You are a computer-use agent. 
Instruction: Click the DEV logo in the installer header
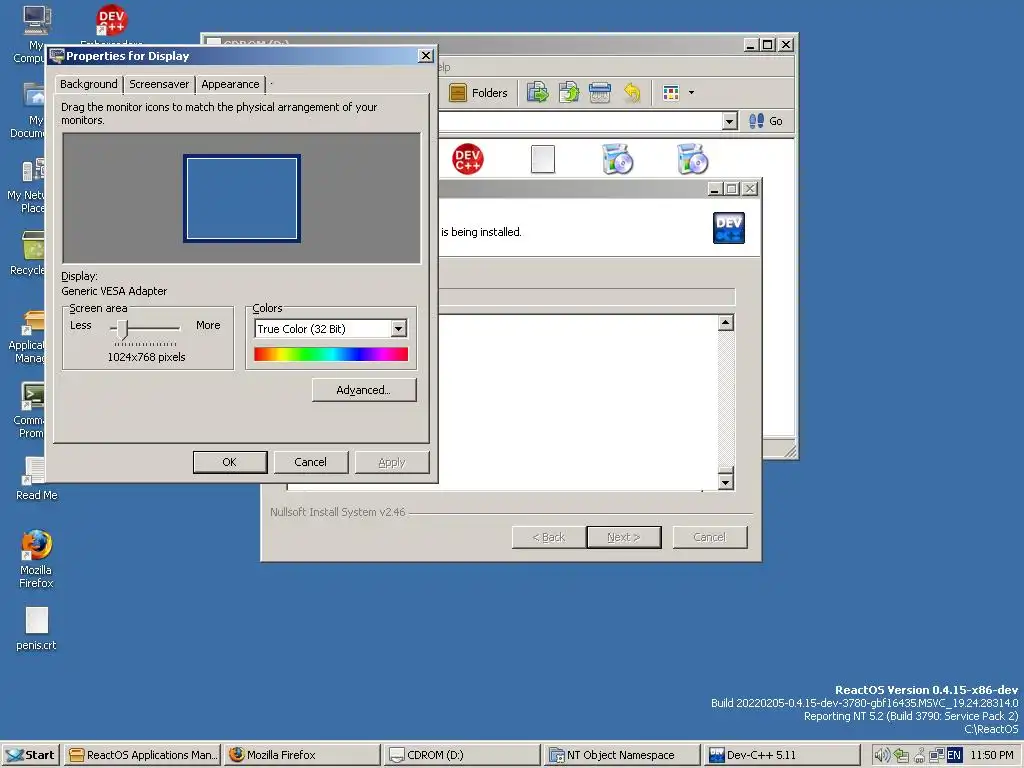(x=728, y=228)
